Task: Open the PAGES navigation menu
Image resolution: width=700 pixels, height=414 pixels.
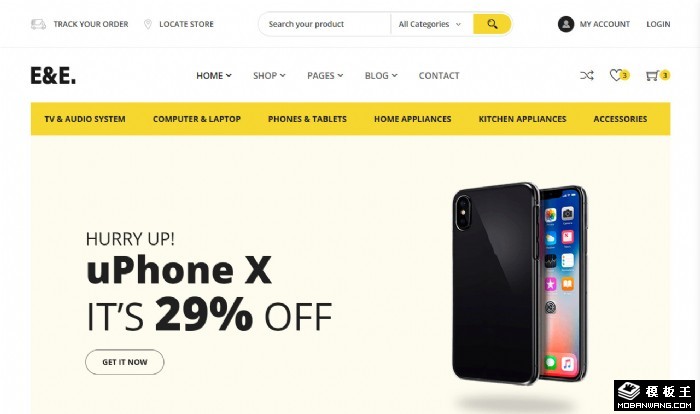Action: (325, 75)
